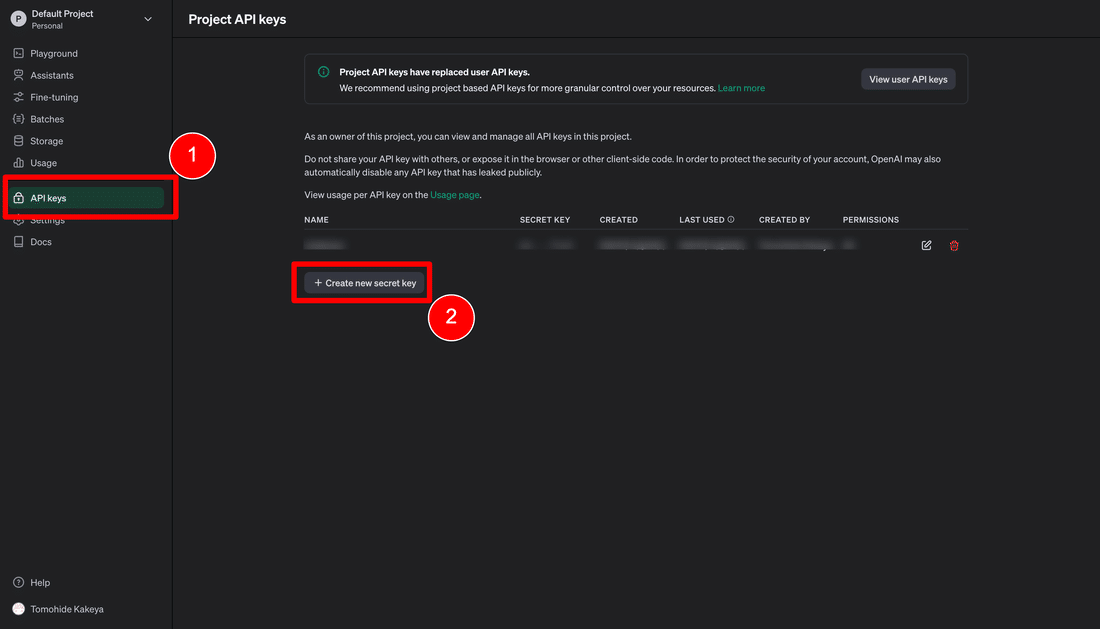Screen dimensions: 1100x629
Task: Click the Storage database icon
Action: [x=19, y=141]
